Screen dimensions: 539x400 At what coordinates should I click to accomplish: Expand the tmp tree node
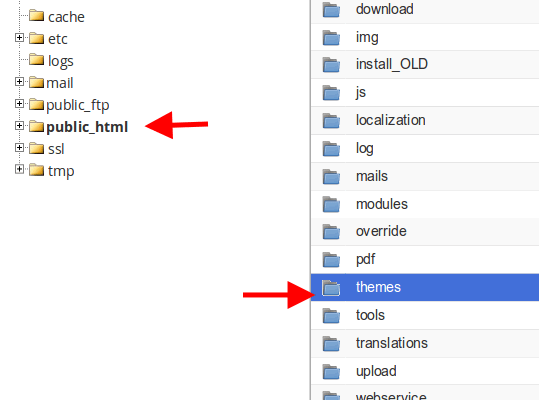pyautogui.click(x=20, y=169)
